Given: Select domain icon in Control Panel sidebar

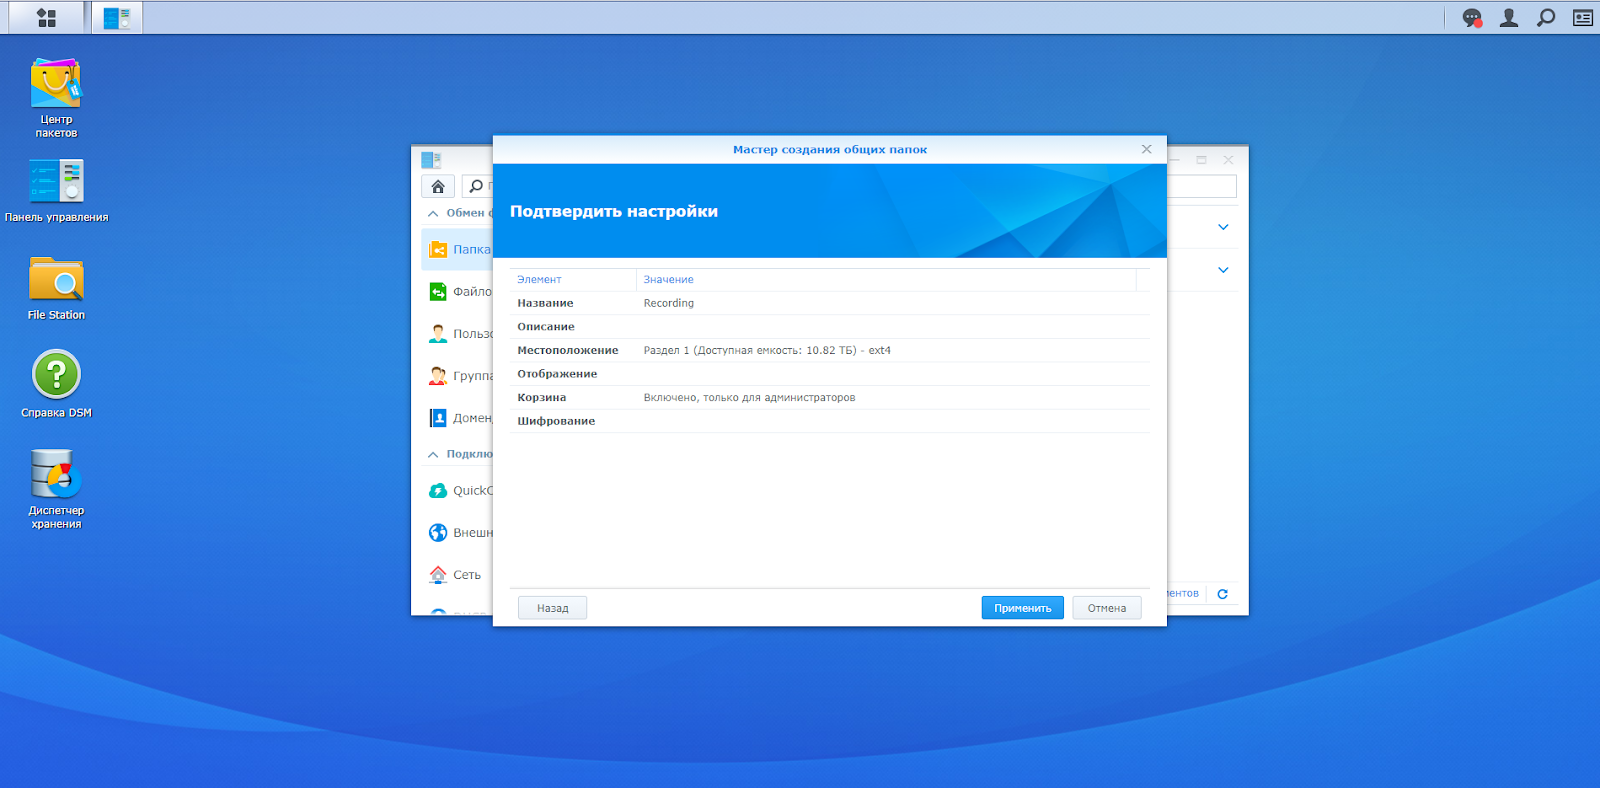Looking at the screenshot, I should tap(438, 418).
